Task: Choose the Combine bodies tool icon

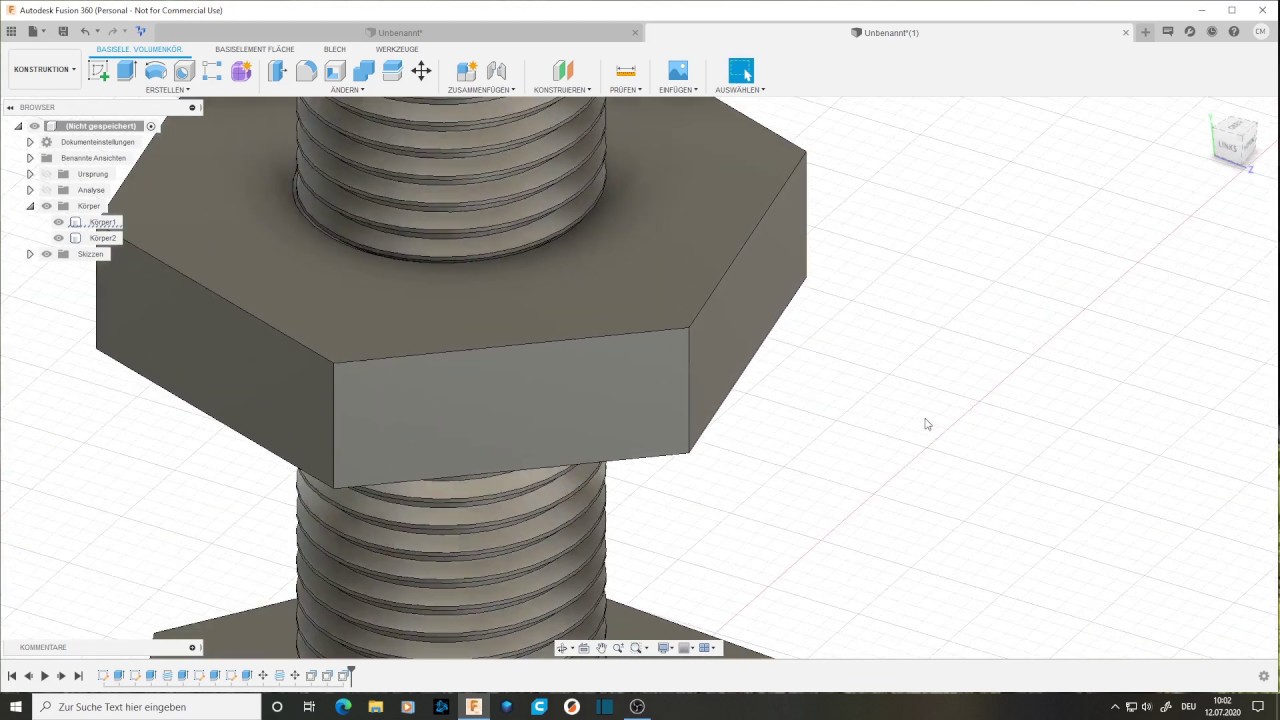Action: click(364, 70)
